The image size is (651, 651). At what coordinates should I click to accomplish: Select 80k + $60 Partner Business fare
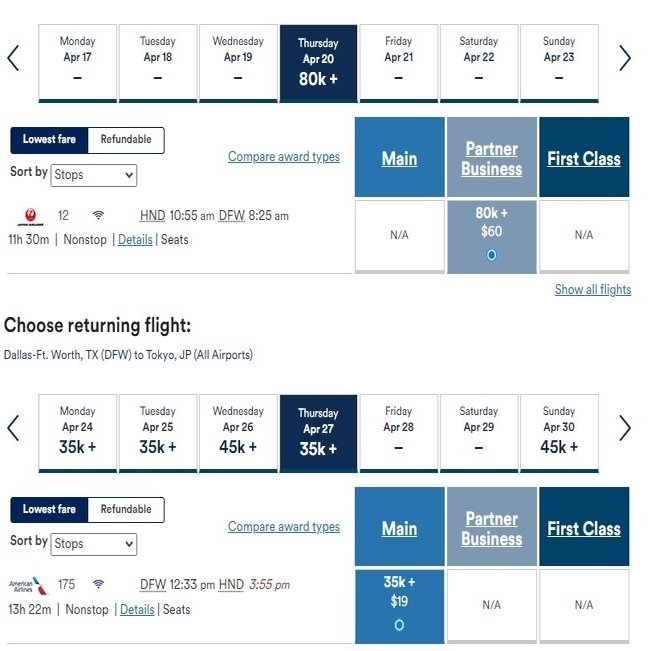pos(491,255)
